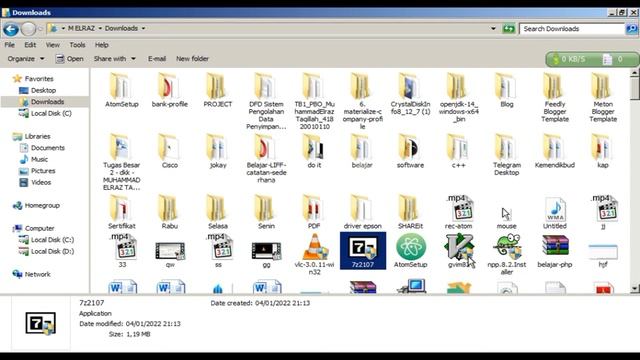Open Local Disk (D:) under Computer

[x=47, y=251]
